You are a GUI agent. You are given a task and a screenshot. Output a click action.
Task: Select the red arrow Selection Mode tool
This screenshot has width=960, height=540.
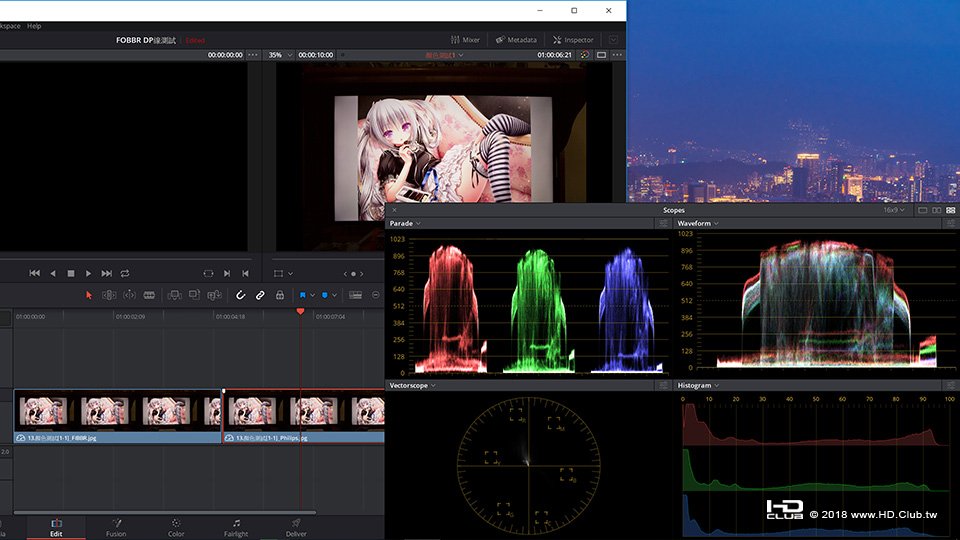click(x=89, y=295)
